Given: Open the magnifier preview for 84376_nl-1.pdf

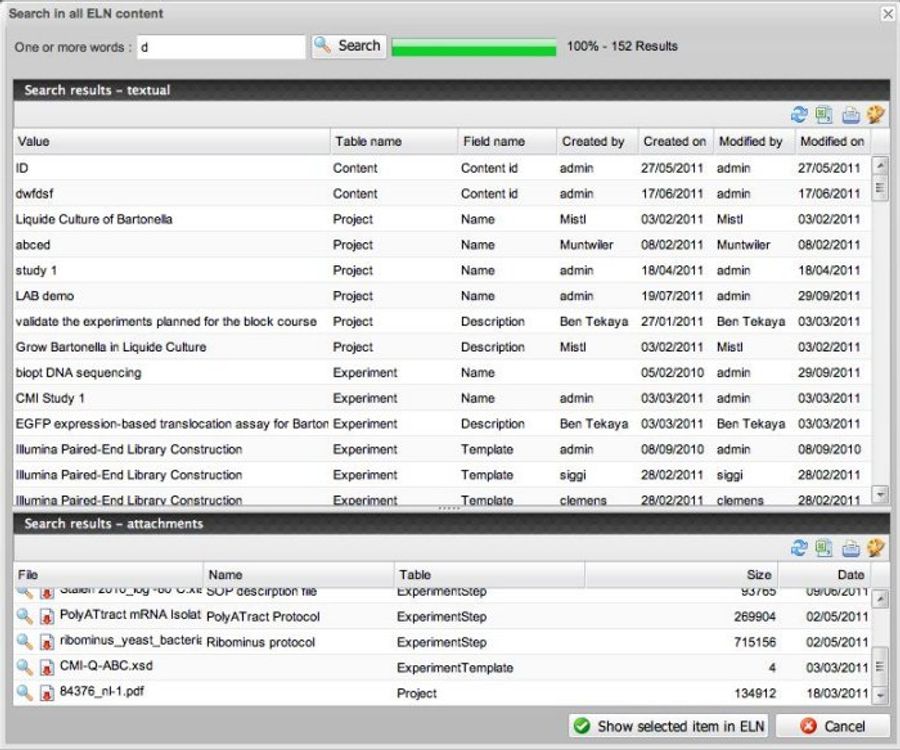Looking at the screenshot, I should [22, 692].
